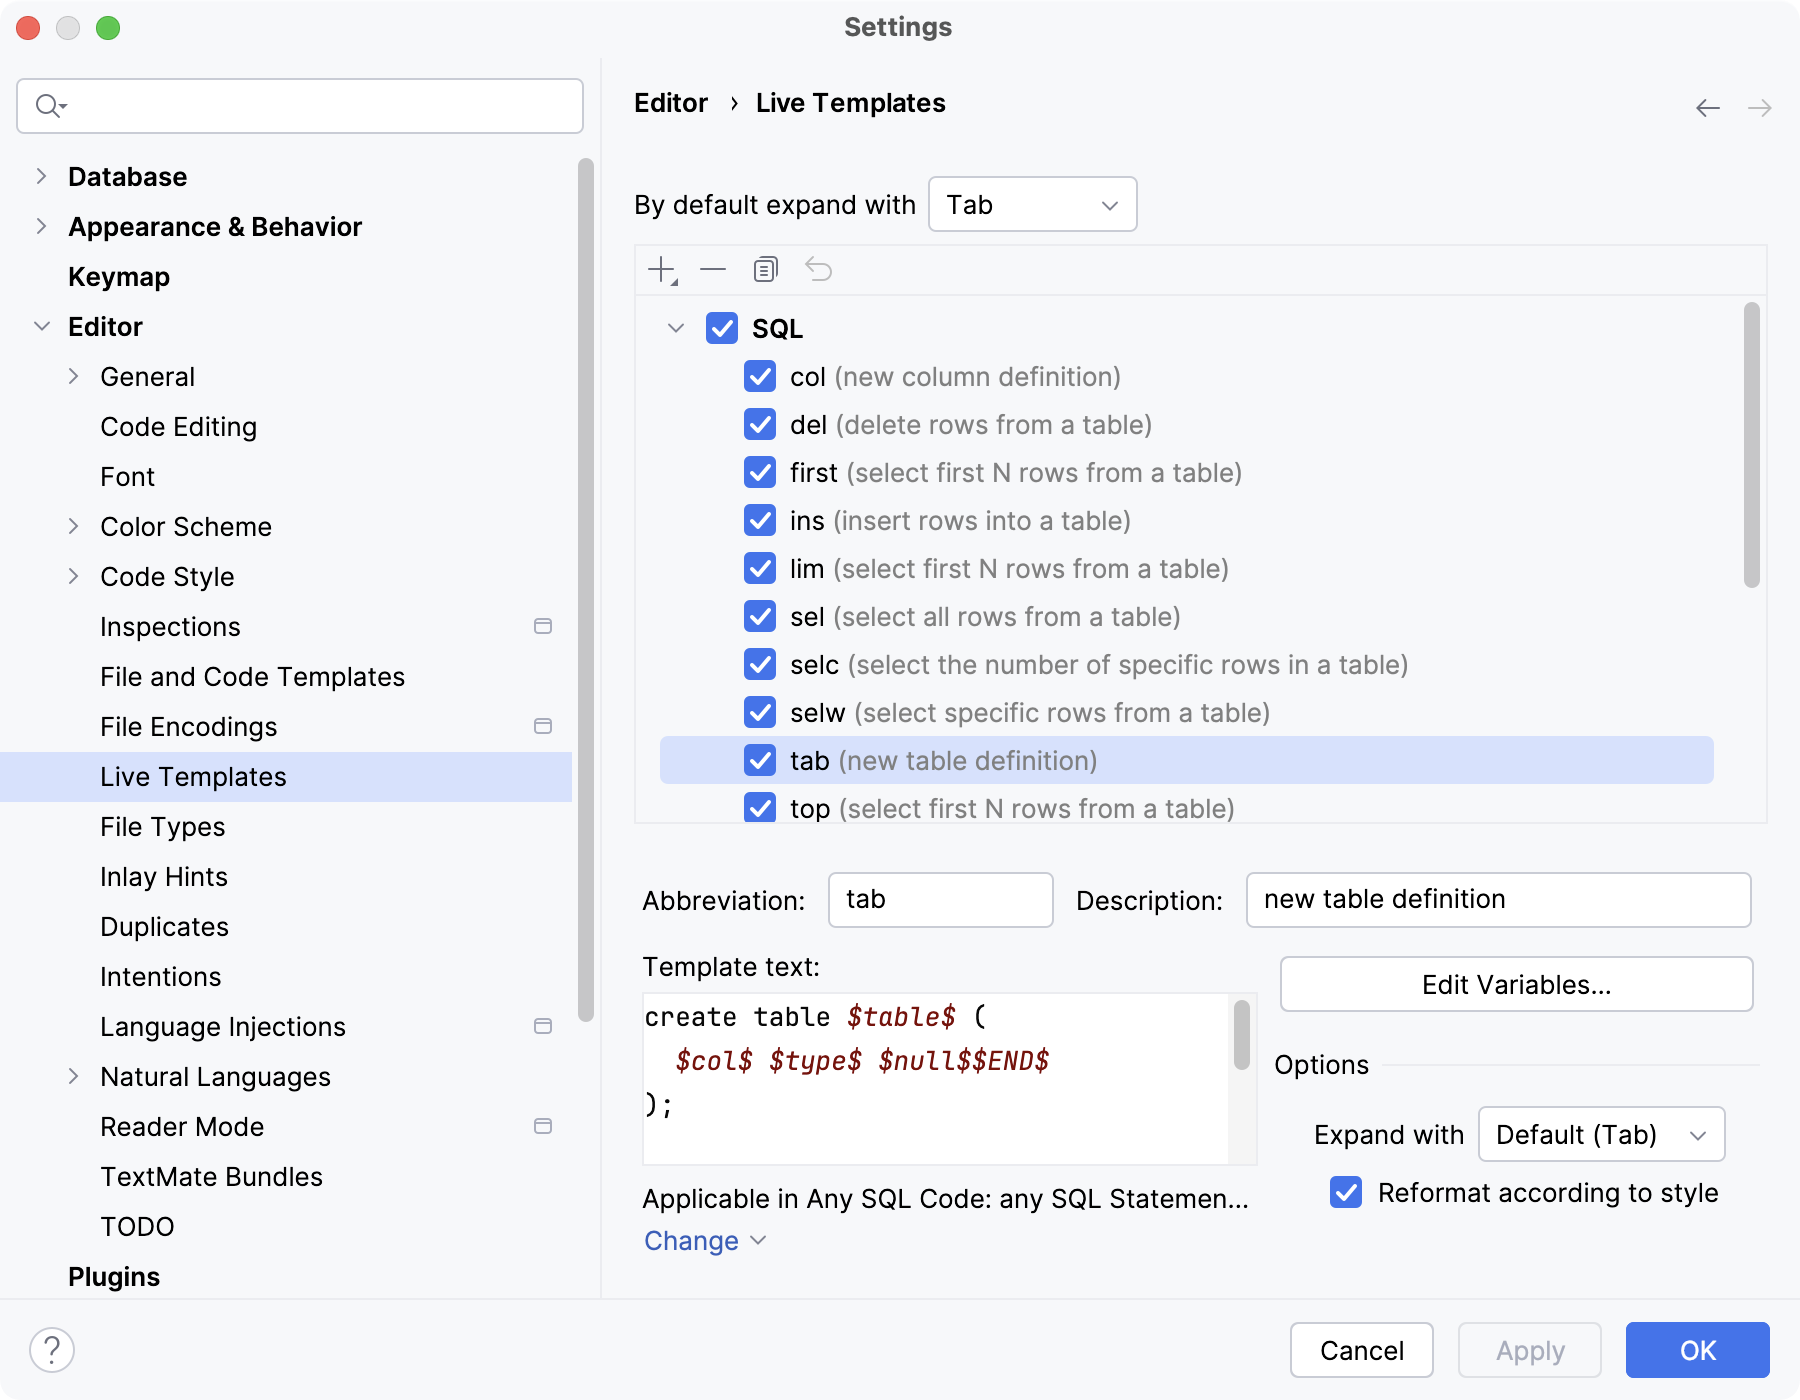Click the Edit Variables button
The width and height of the screenshot is (1800, 1400).
click(1516, 985)
